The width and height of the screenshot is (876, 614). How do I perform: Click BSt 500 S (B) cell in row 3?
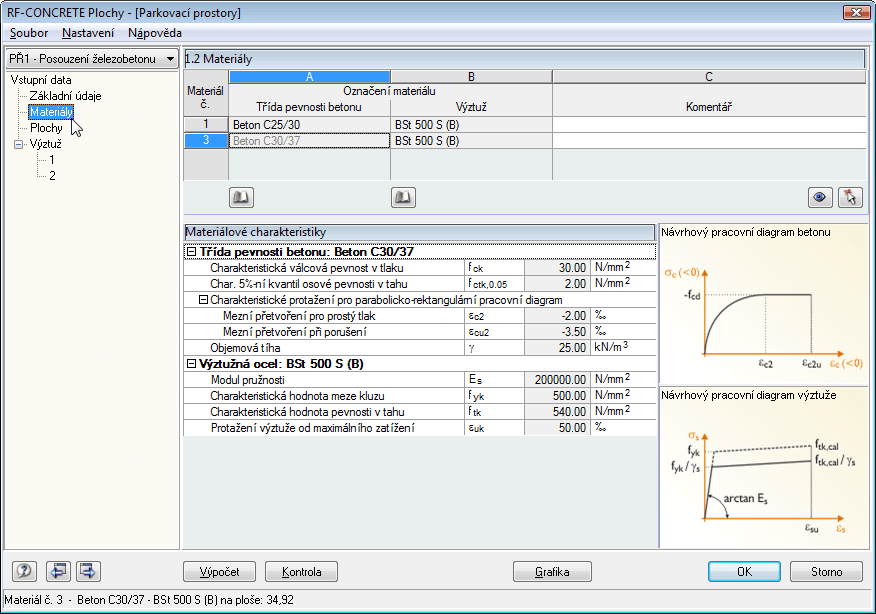point(471,141)
